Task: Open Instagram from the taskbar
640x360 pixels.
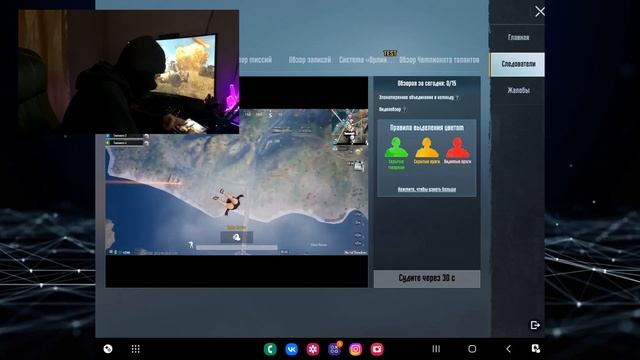Action: point(356,349)
